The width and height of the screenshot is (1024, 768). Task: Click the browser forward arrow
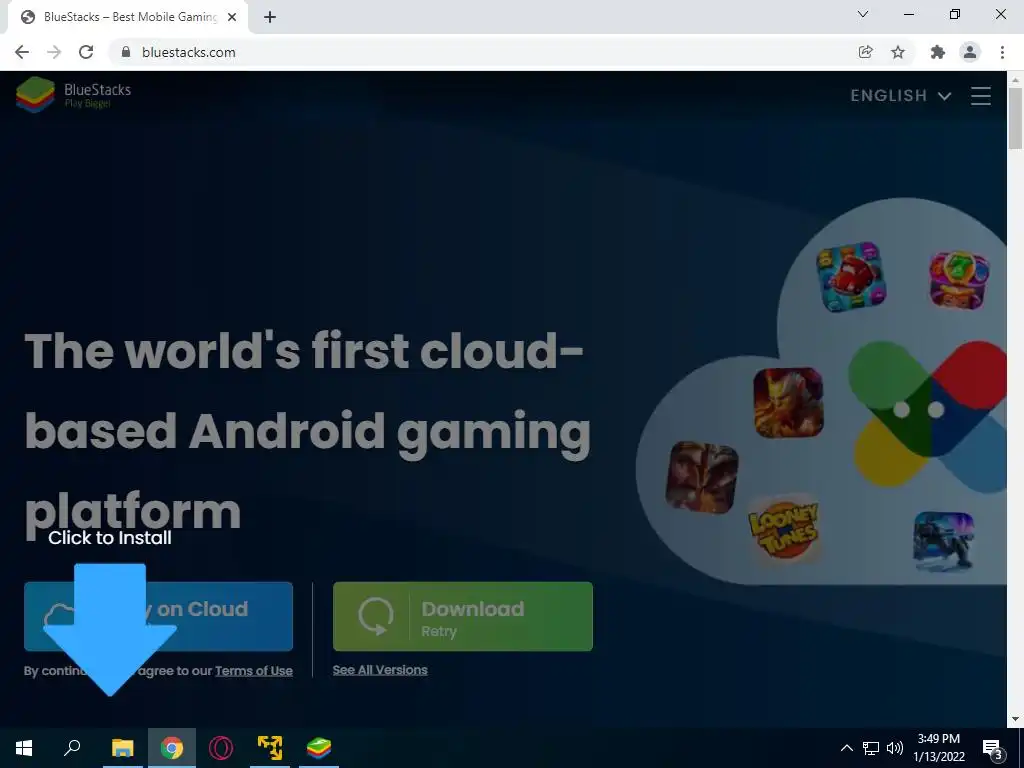54,52
